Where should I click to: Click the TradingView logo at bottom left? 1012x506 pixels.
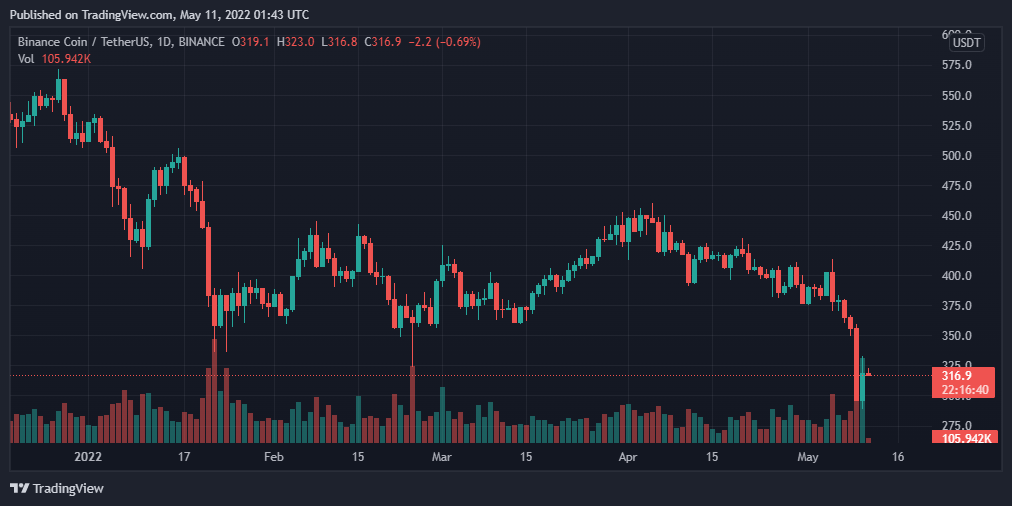pos(57,489)
